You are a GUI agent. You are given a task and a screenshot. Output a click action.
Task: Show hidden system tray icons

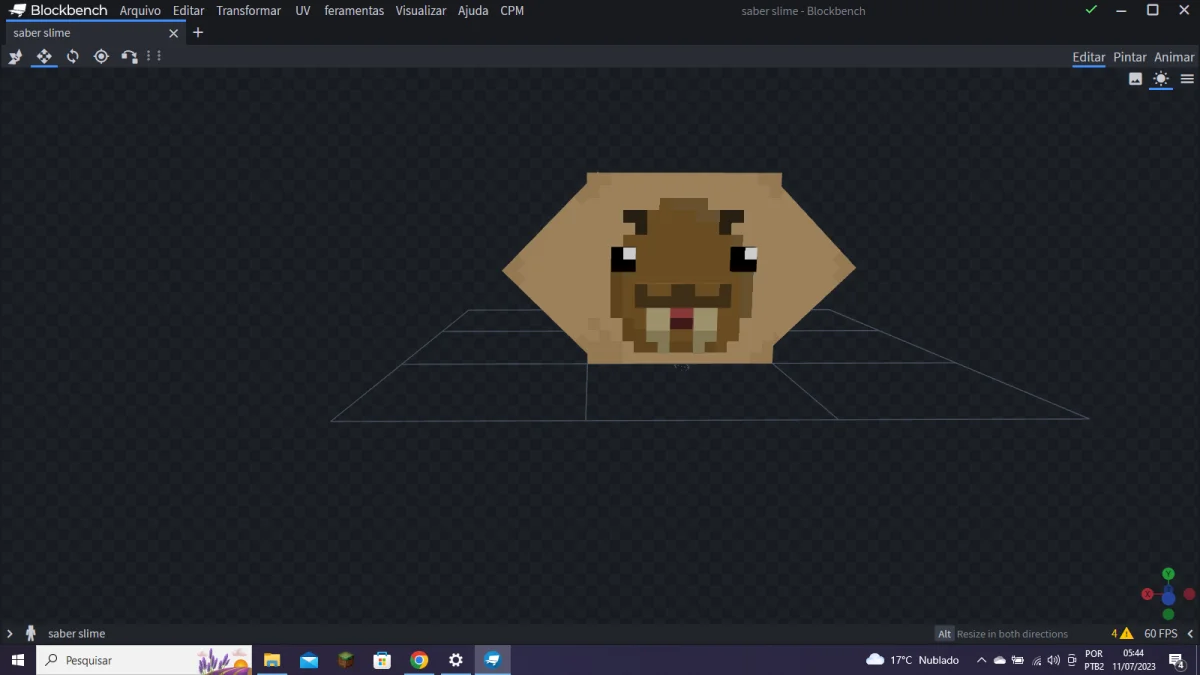tap(982, 660)
